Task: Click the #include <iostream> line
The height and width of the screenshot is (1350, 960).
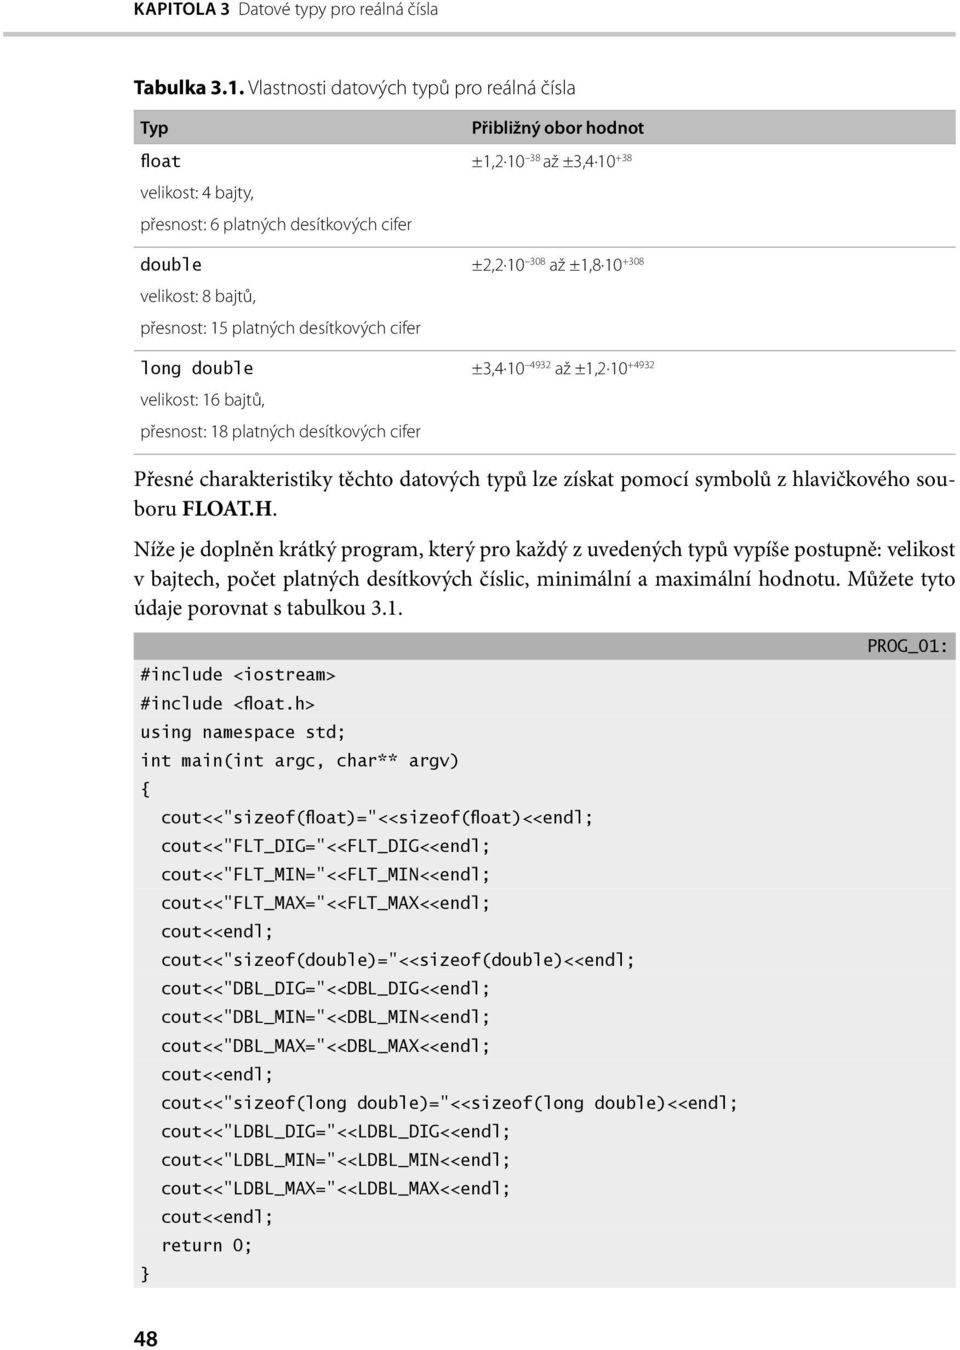Action: point(238,675)
